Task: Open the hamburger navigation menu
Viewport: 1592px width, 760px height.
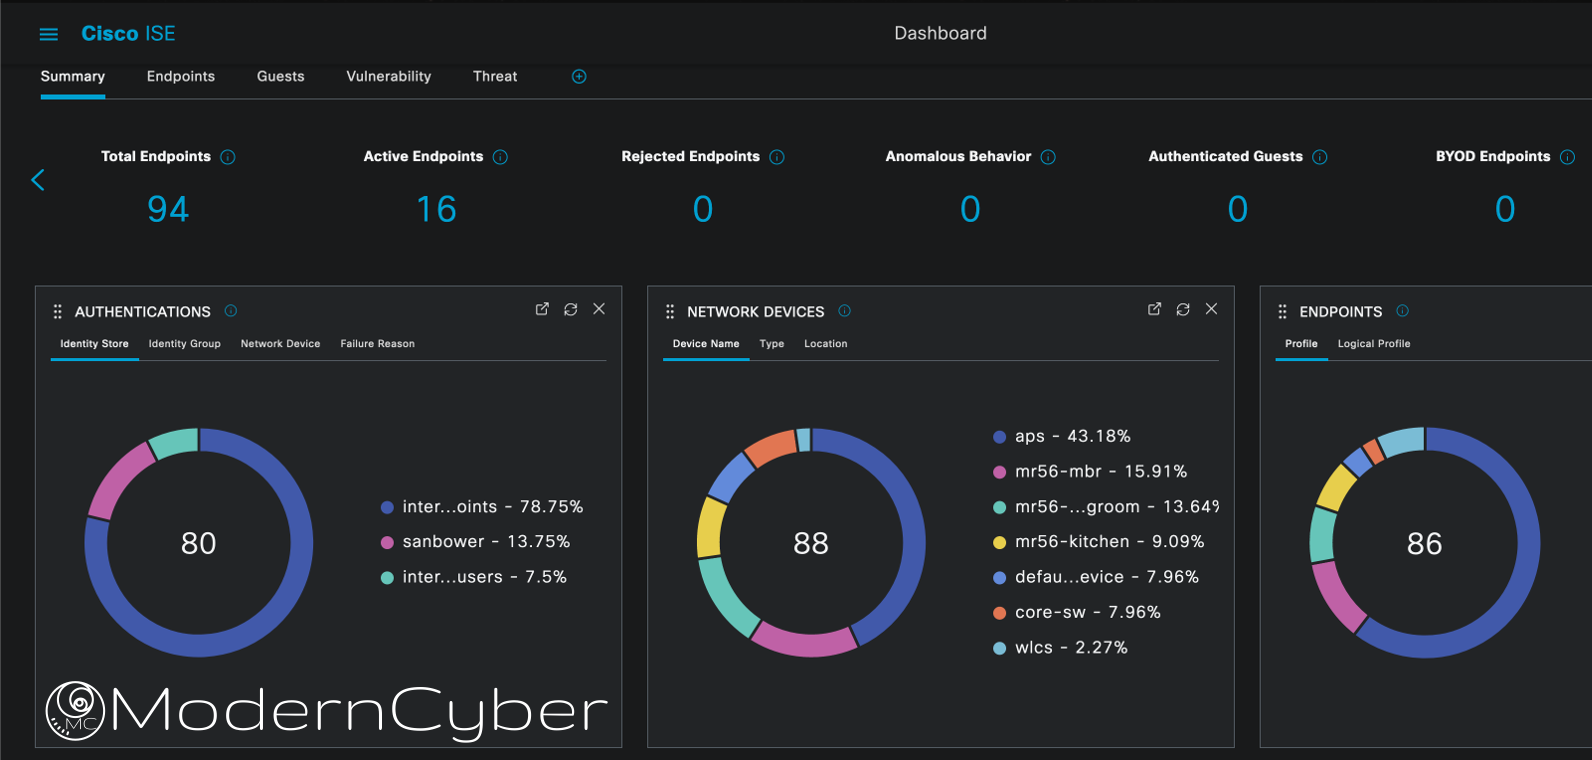Action: point(48,34)
